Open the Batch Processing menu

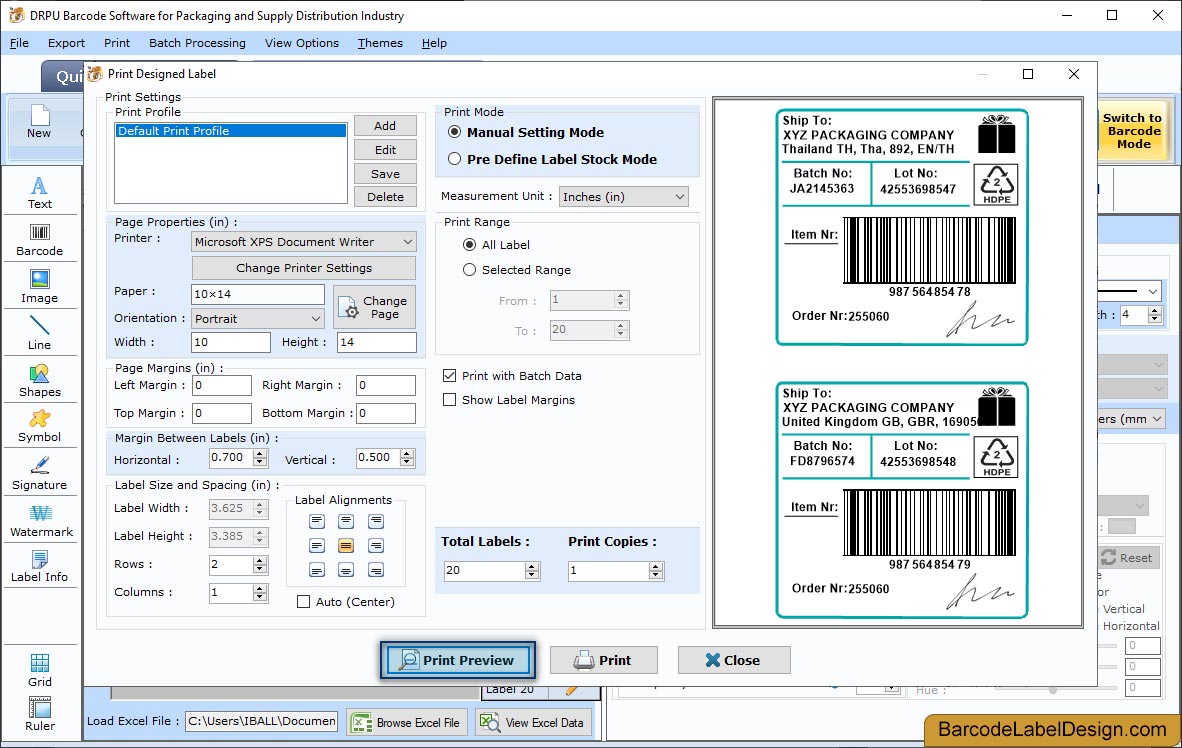[198, 43]
